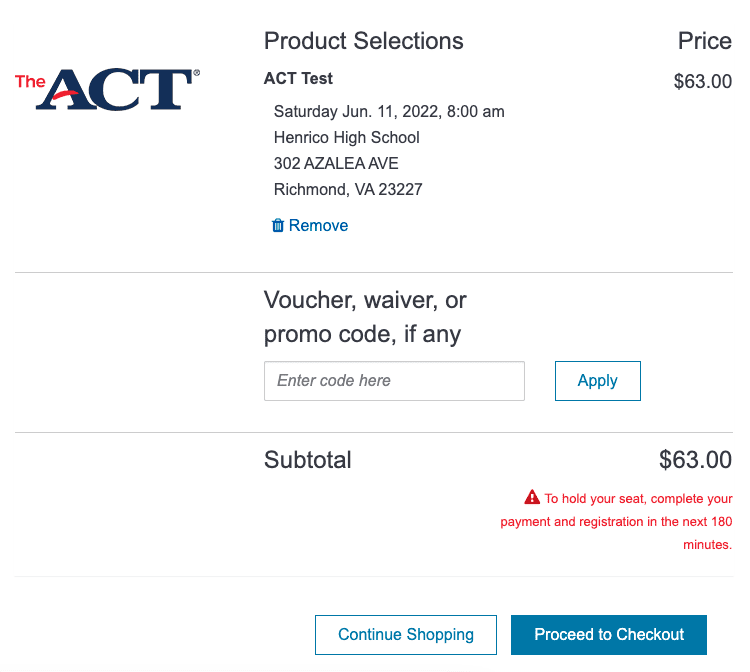The width and height of the screenshot is (750, 672).
Task: Click the registered trademark symbol on logo
Action: tap(196, 73)
